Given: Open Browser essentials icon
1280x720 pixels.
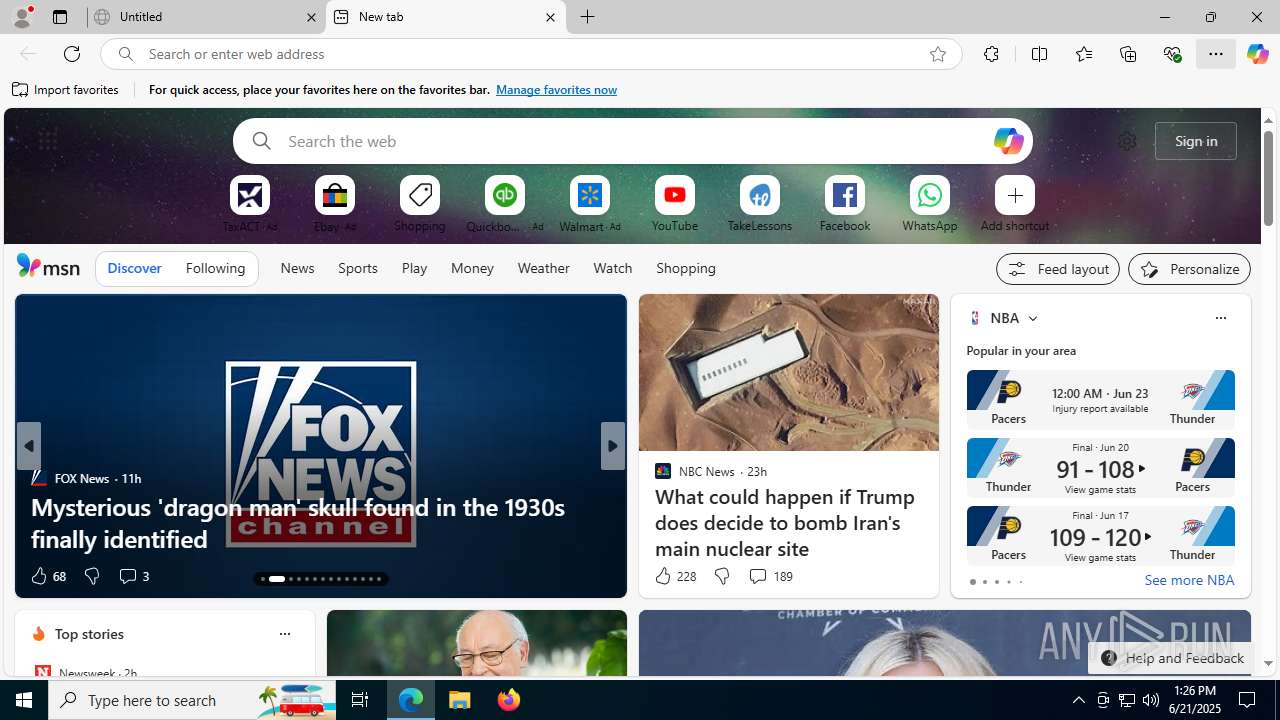Looking at the screenshot, I should pos(1172,54).
